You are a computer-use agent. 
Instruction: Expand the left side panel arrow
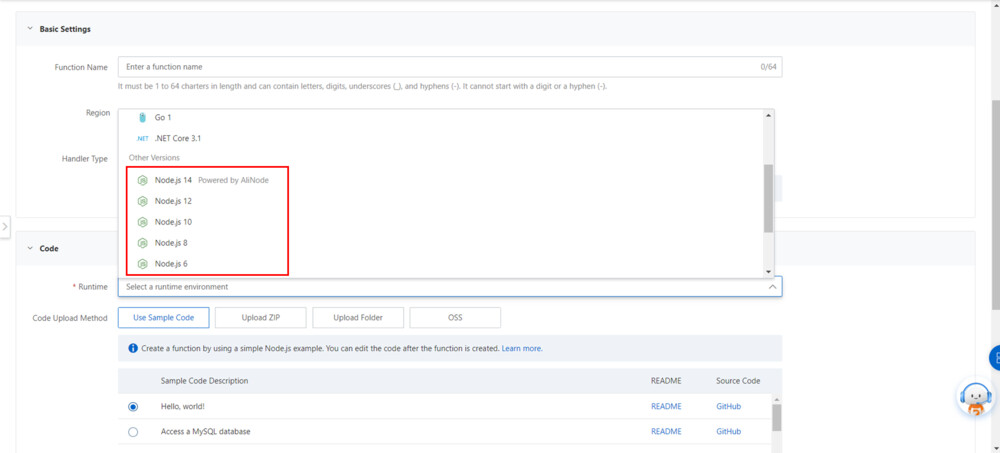[5, 227]
